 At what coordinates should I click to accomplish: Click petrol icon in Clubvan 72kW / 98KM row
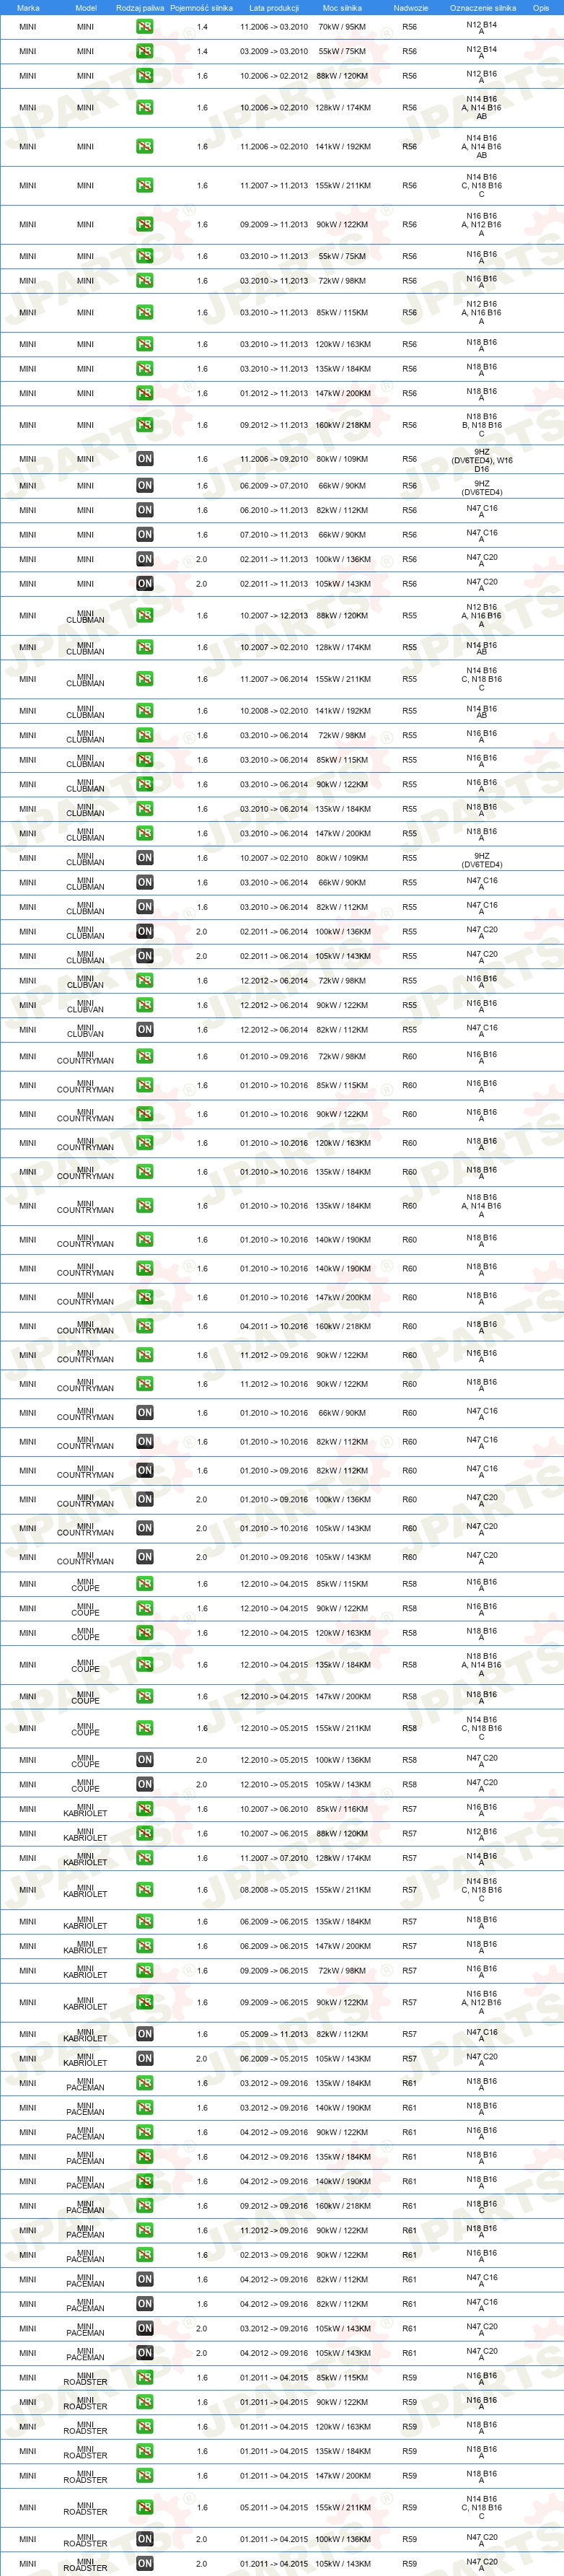tap(145, 981)
